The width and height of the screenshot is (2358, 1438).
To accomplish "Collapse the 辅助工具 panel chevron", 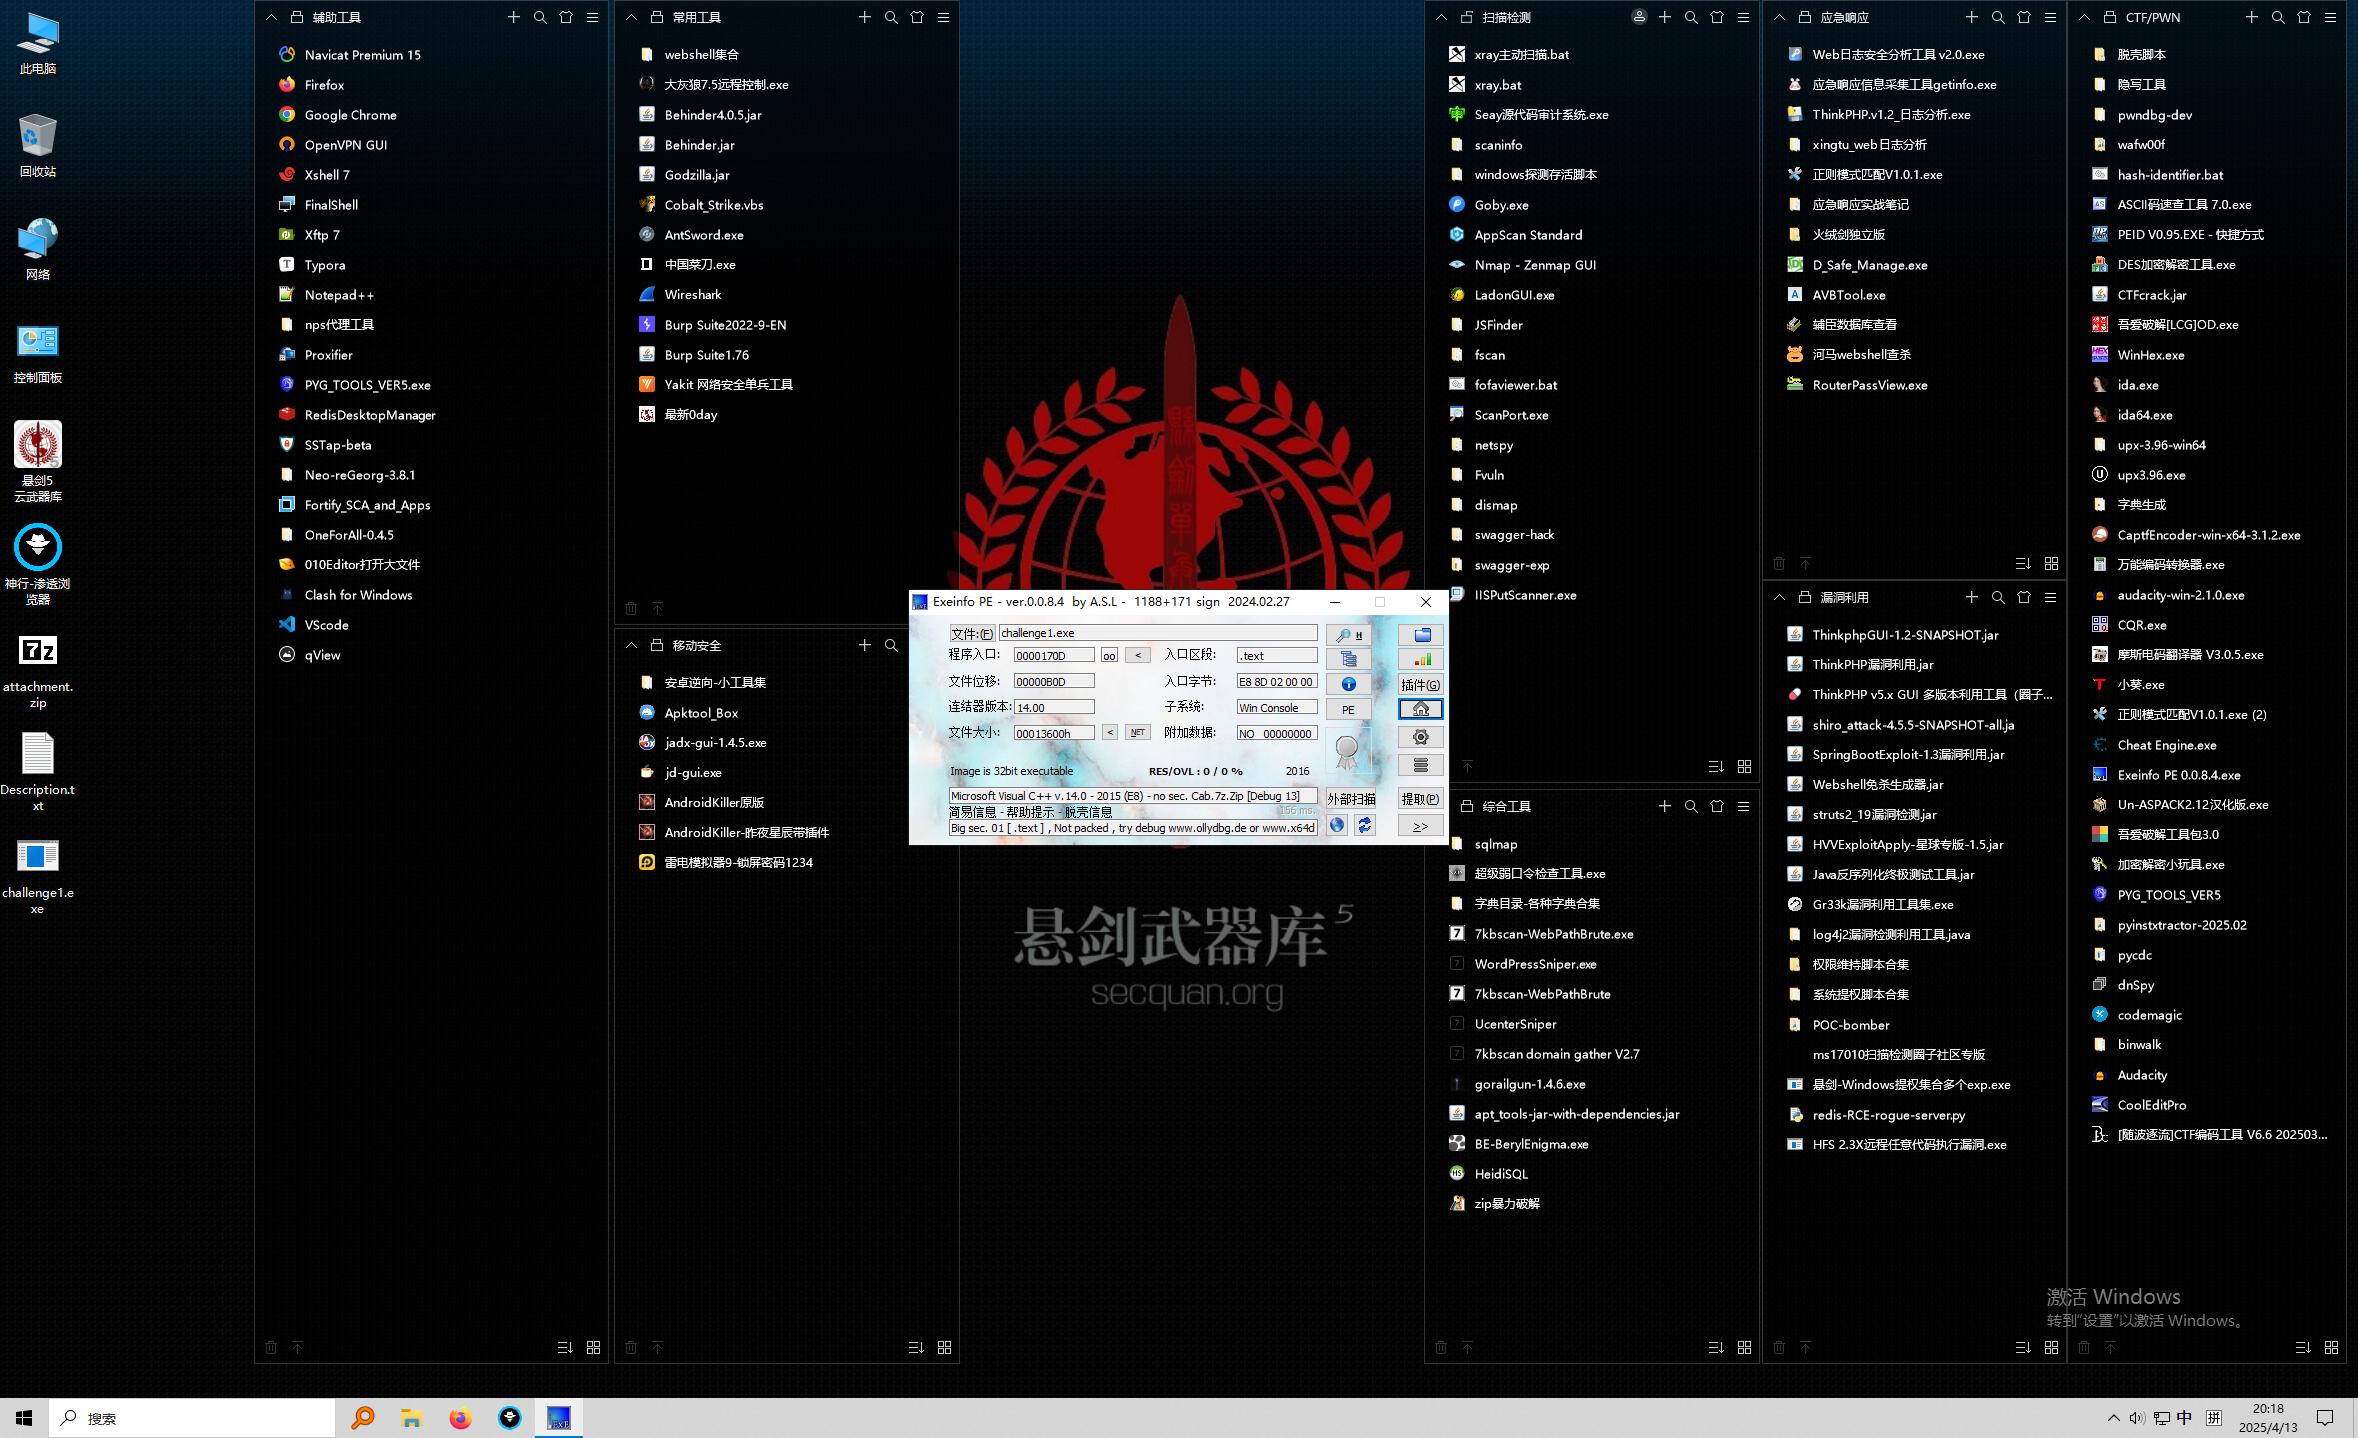I will click(271, 17).
